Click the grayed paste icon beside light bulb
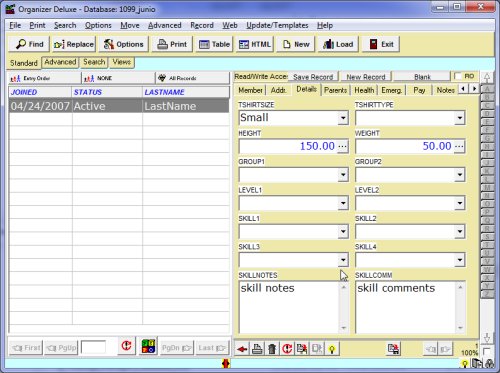This screenshot has height=373, width=500. click(x=317, y=349)
